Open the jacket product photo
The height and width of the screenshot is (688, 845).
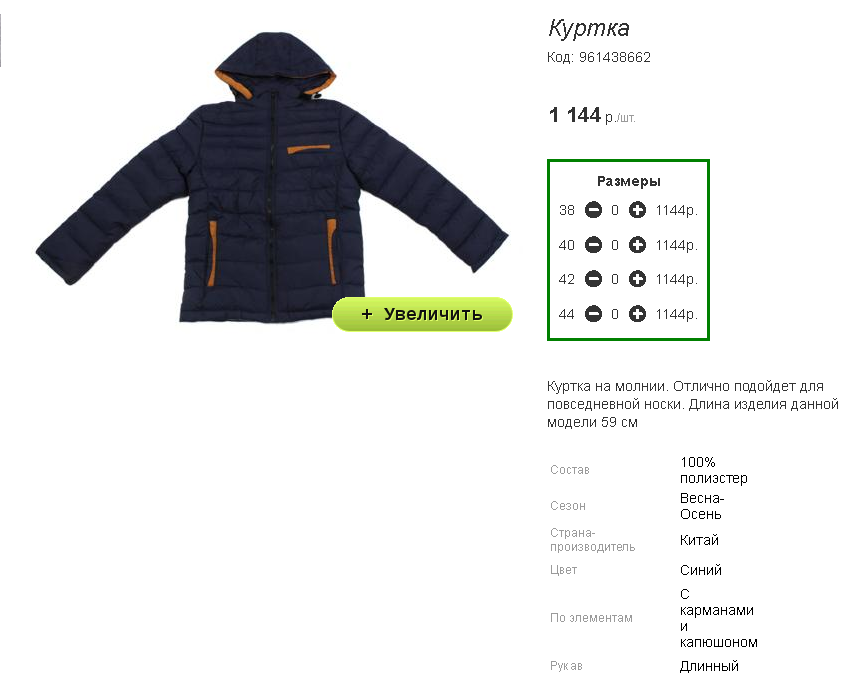[x=272, y=178]
